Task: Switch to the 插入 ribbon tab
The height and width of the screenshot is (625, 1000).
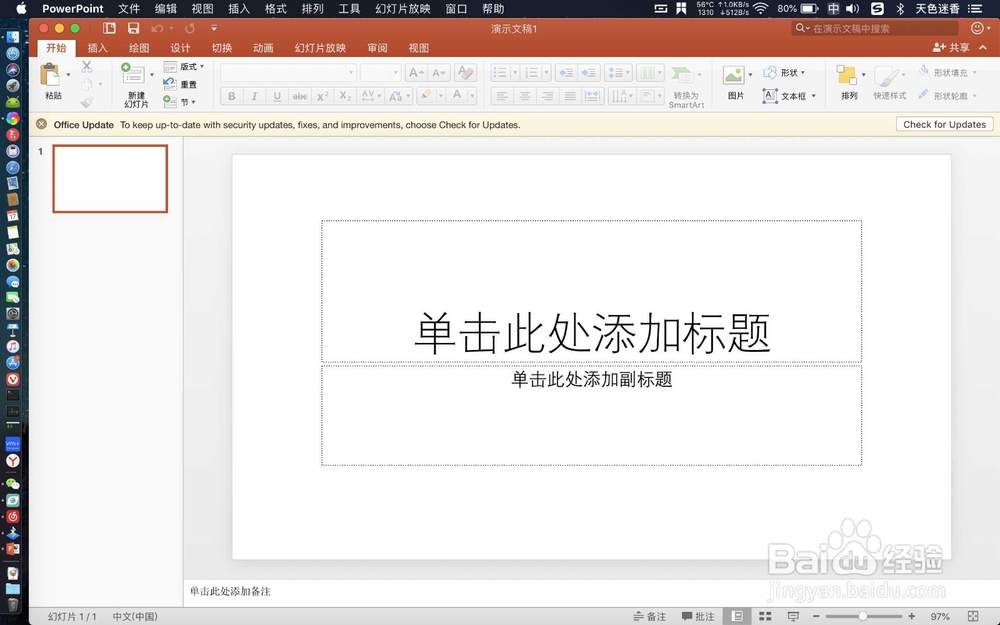Action: click(97, 47)
